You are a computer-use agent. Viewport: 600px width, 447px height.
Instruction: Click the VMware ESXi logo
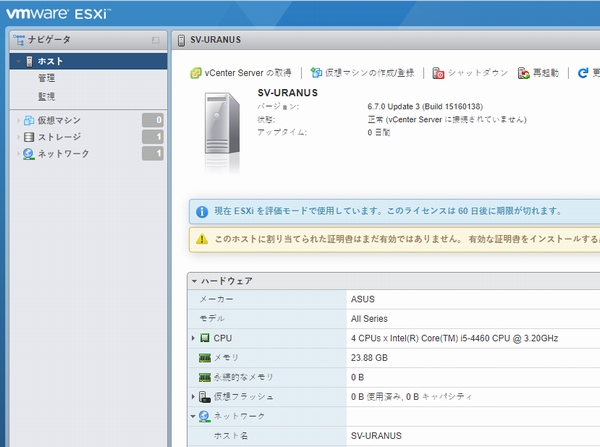click(x=59, y=13)
